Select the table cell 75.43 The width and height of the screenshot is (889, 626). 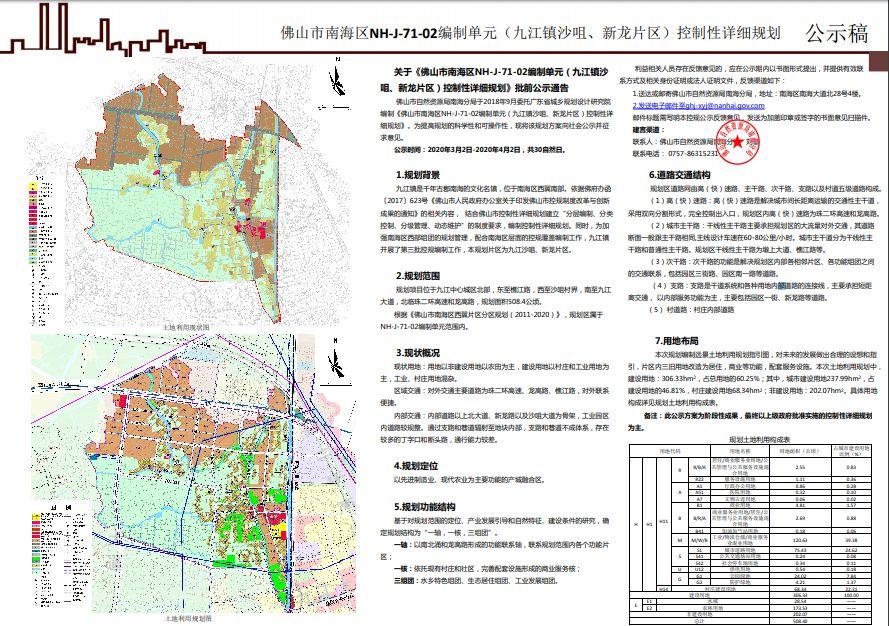(x=800, y=550)
